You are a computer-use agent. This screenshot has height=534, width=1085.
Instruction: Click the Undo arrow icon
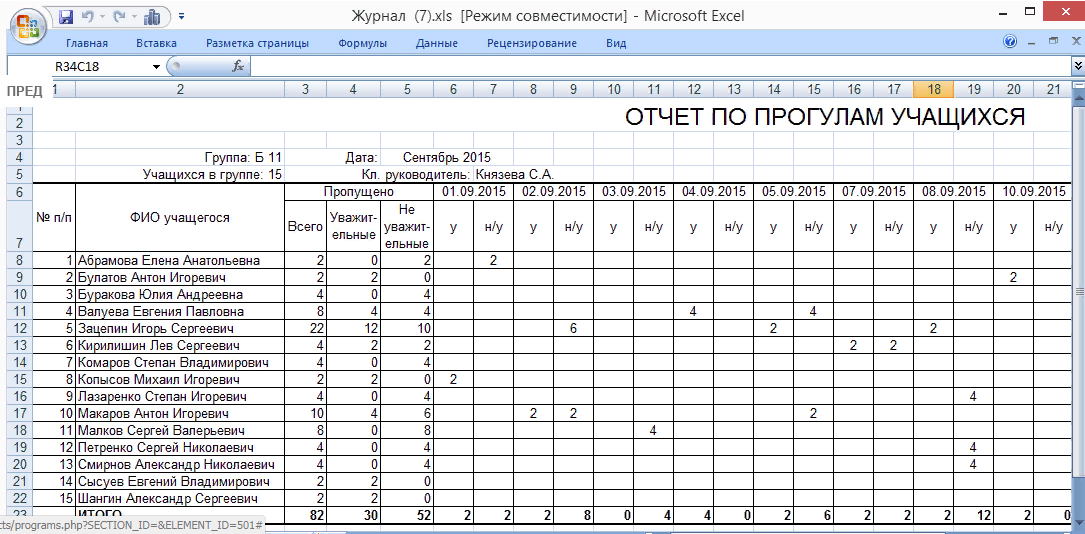[x=87, y=17]
